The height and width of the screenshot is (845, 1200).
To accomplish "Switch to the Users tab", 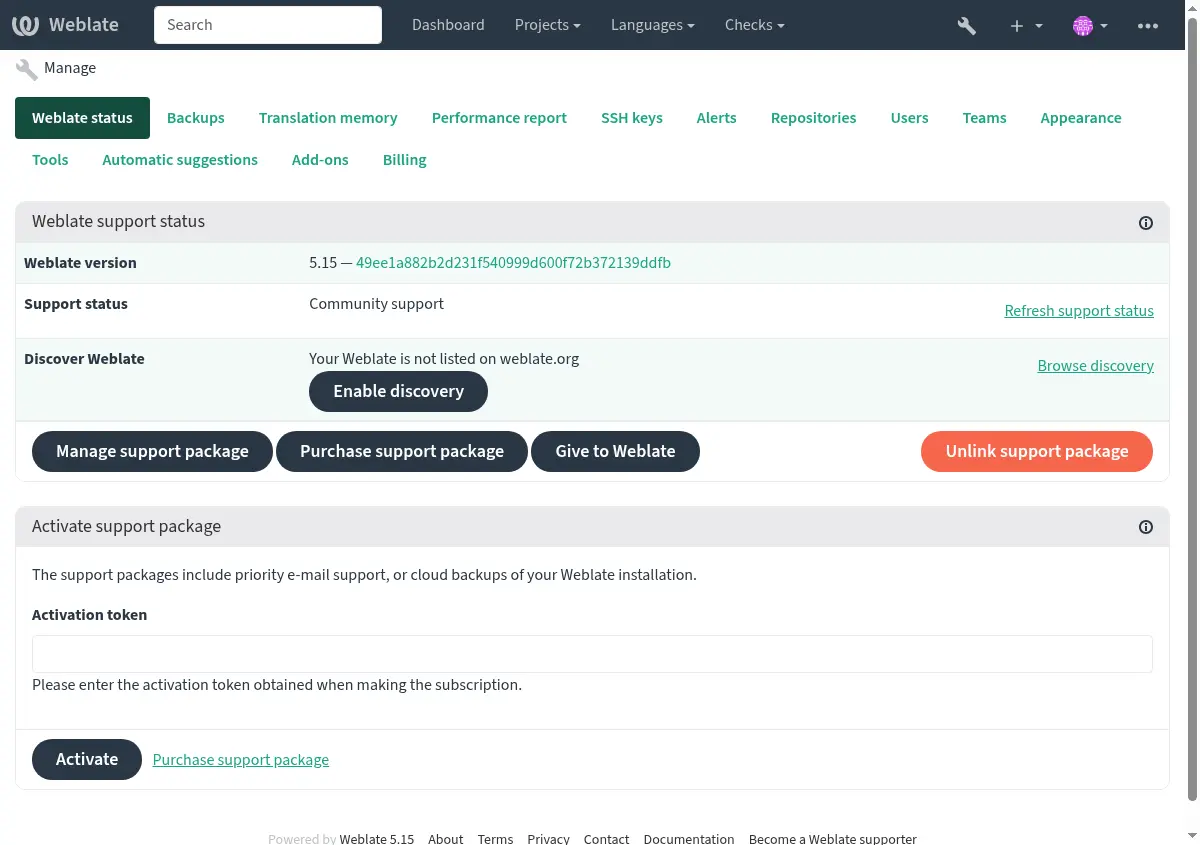I will point(910,118).
